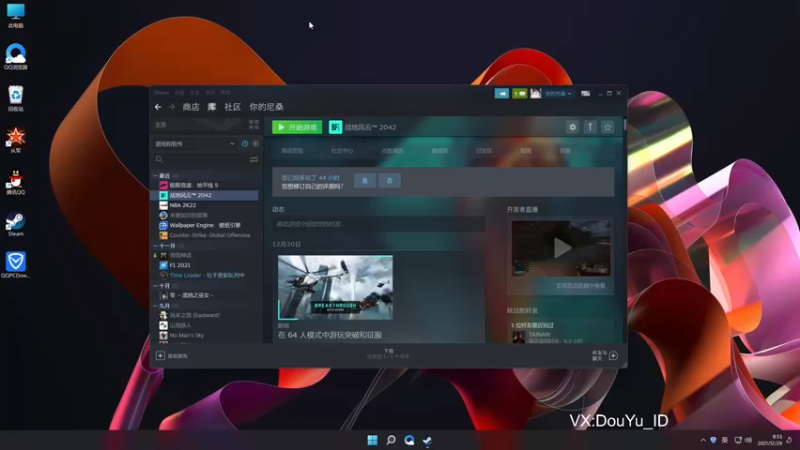
Task: Open the 库 (Library) tab
Action: point(212,107)
